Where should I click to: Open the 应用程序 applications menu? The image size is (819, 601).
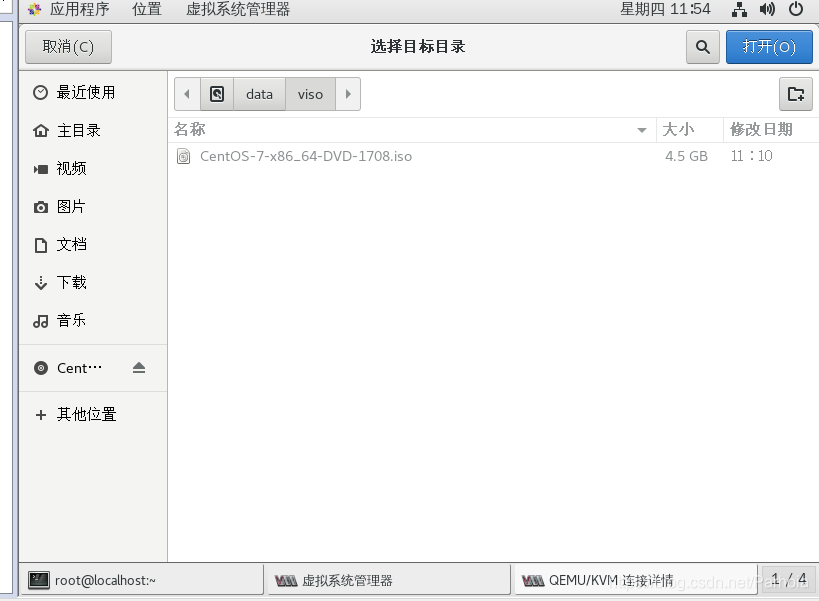click(79, 9)
